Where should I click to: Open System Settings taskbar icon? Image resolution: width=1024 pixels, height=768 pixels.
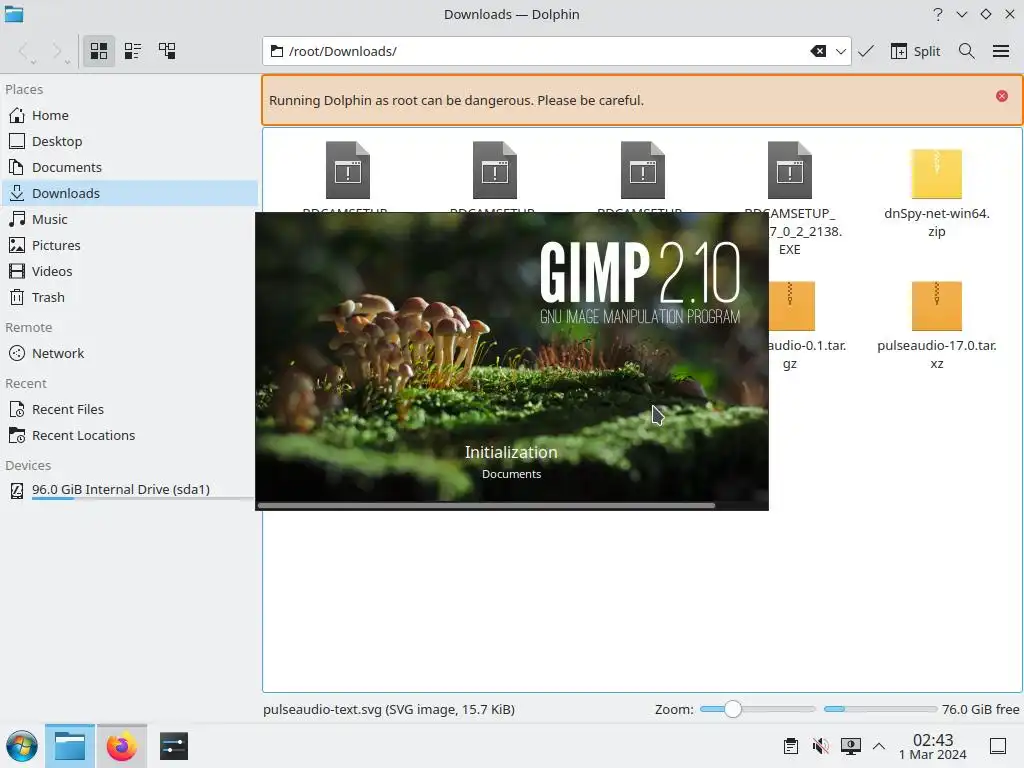coord(174,746)
